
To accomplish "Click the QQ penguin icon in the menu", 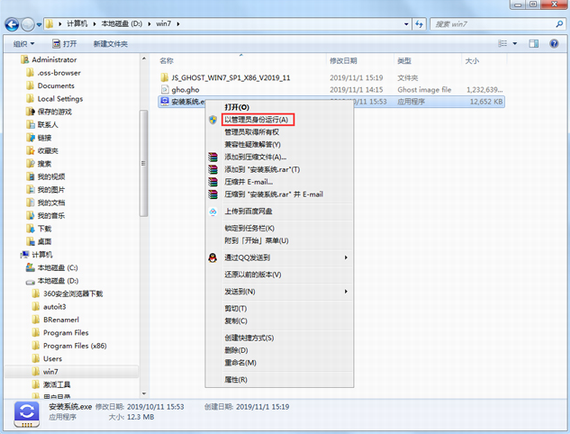I will click(x=213, y=258).
